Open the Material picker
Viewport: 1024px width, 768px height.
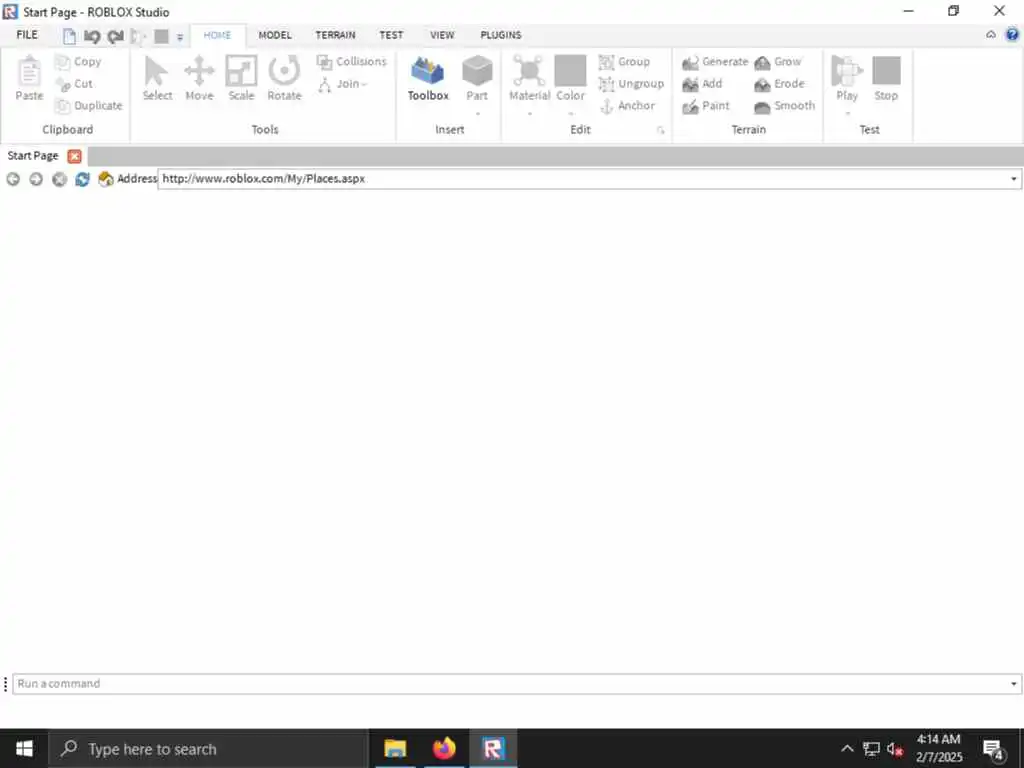click(530, 78)
